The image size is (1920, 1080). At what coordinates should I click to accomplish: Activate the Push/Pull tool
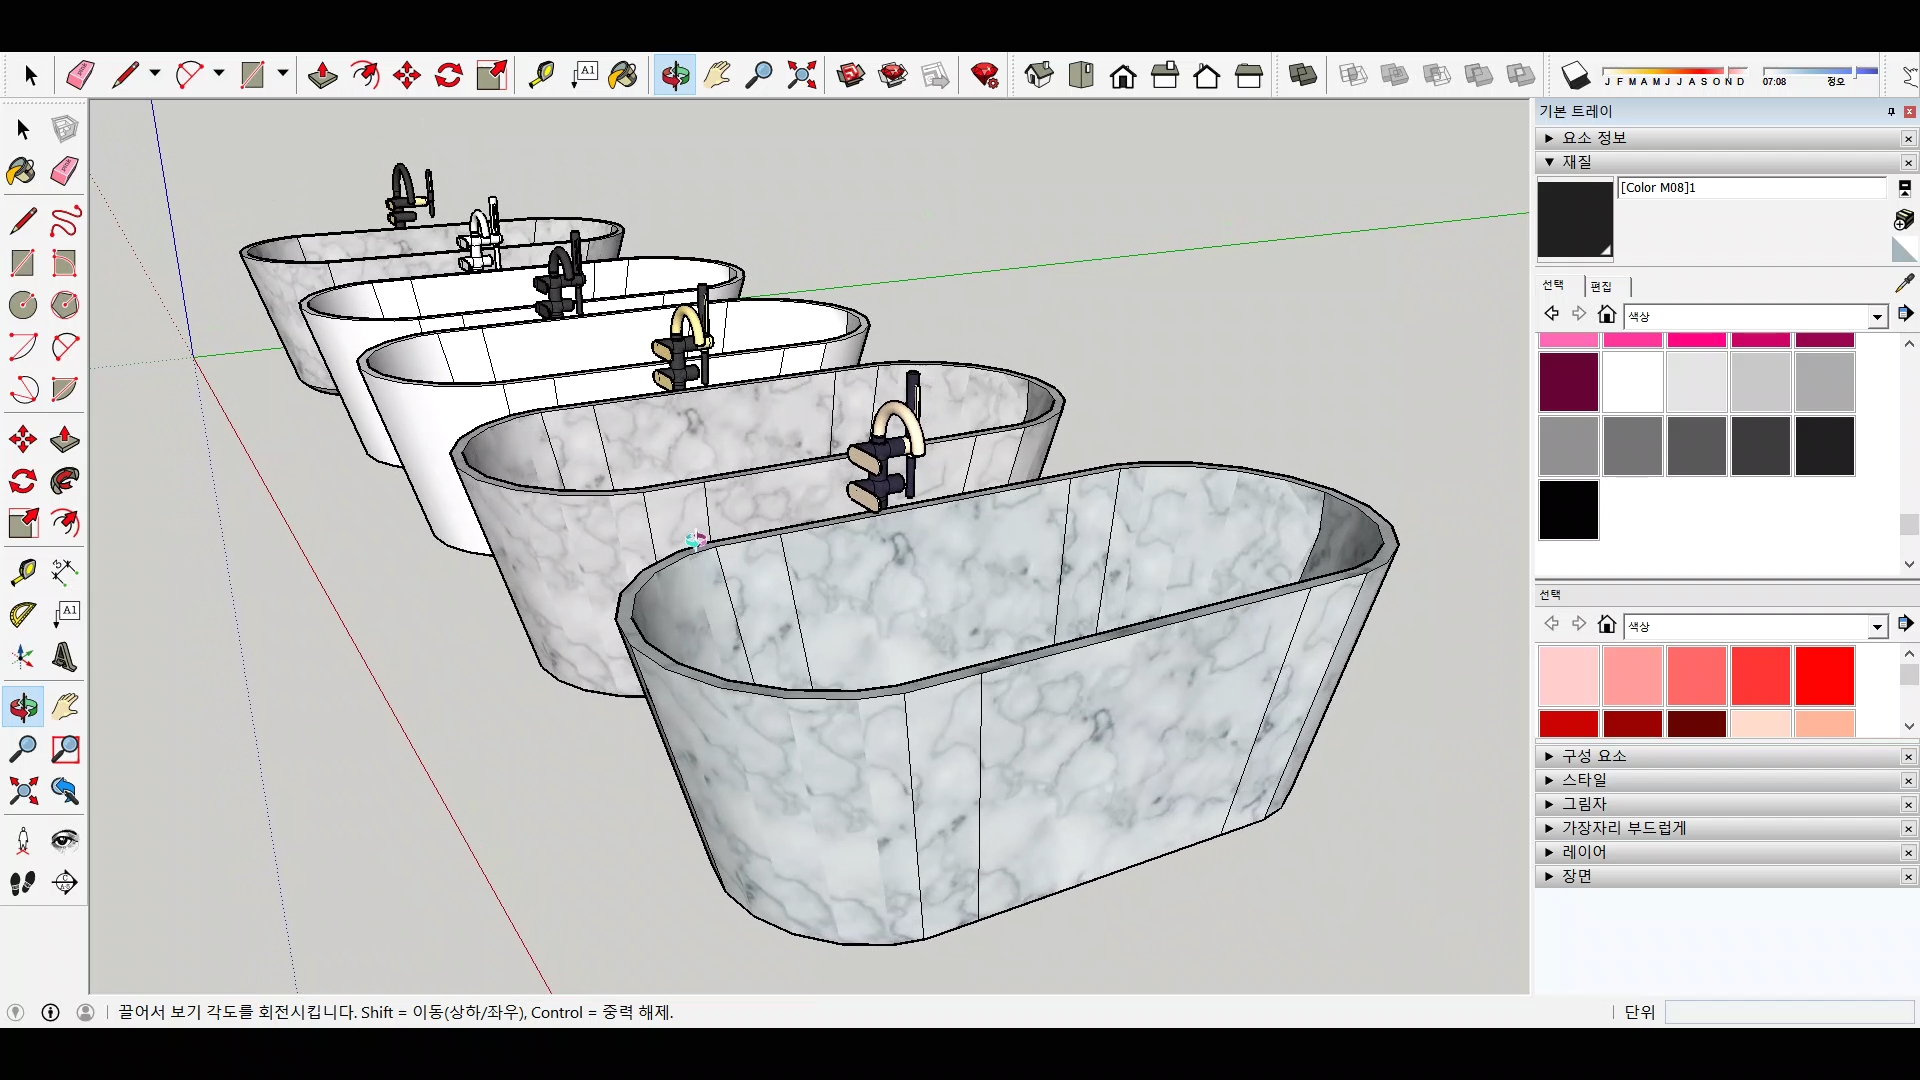click(x=322, y=75)
